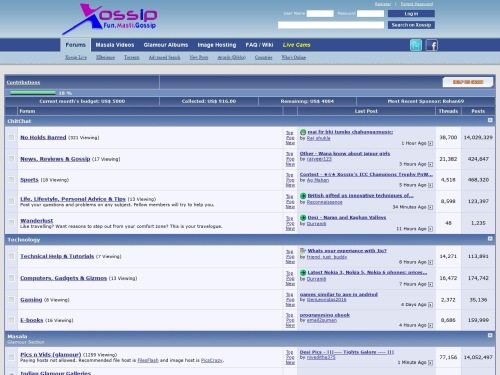The width and height of the screenshot is (500, 375).
Task: Open the Who's Online sub-menu link
Action: (x=293, y=57)
